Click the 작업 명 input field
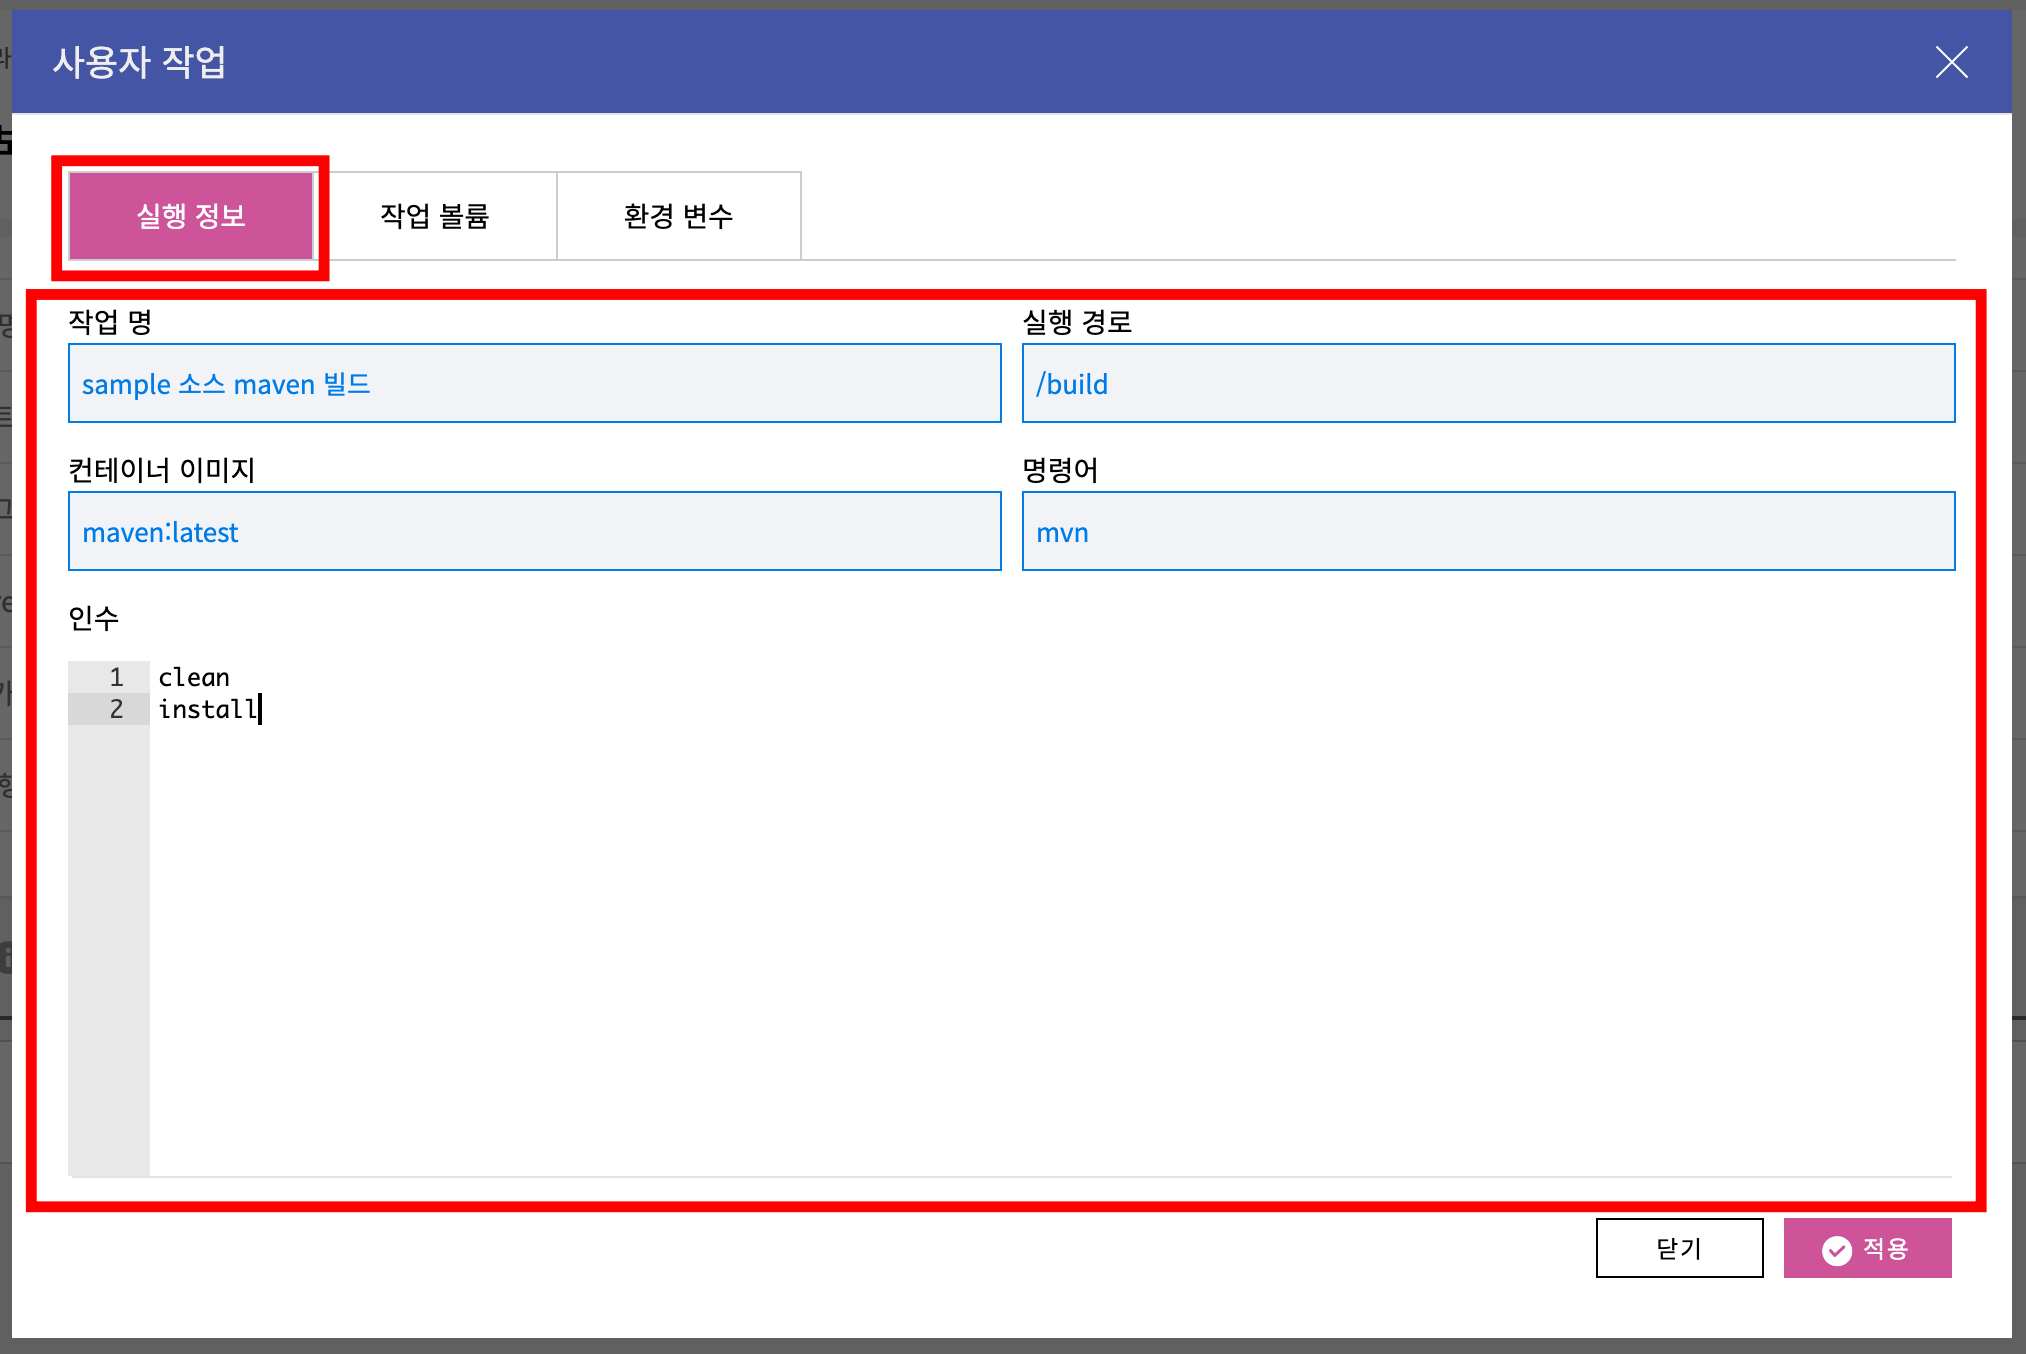This screenshot has height=1354, width=2026. click(534, 384)
